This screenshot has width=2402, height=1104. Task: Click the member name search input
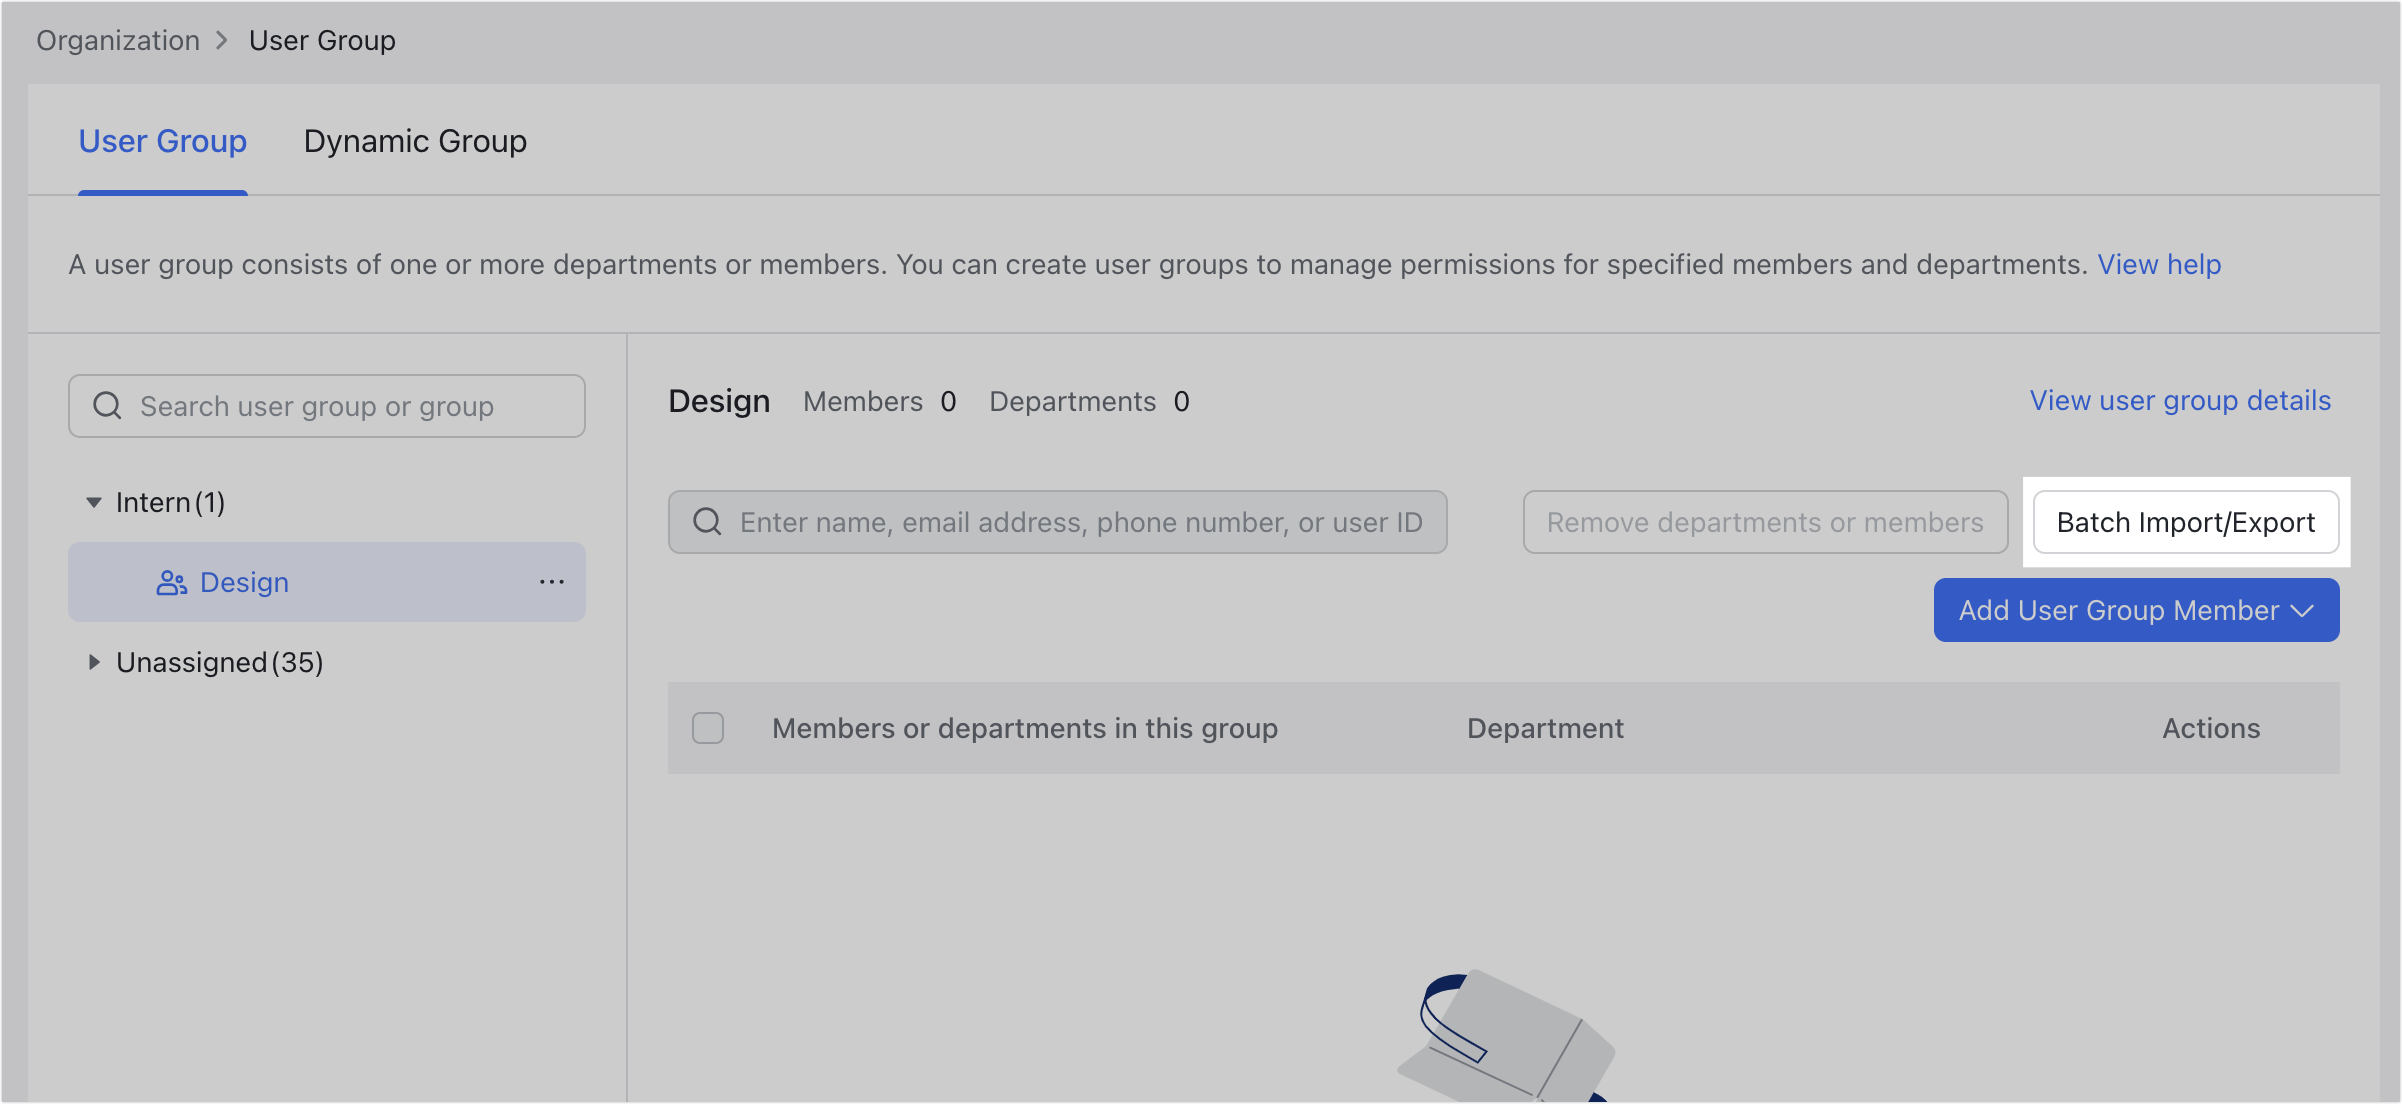[1050, 521]
